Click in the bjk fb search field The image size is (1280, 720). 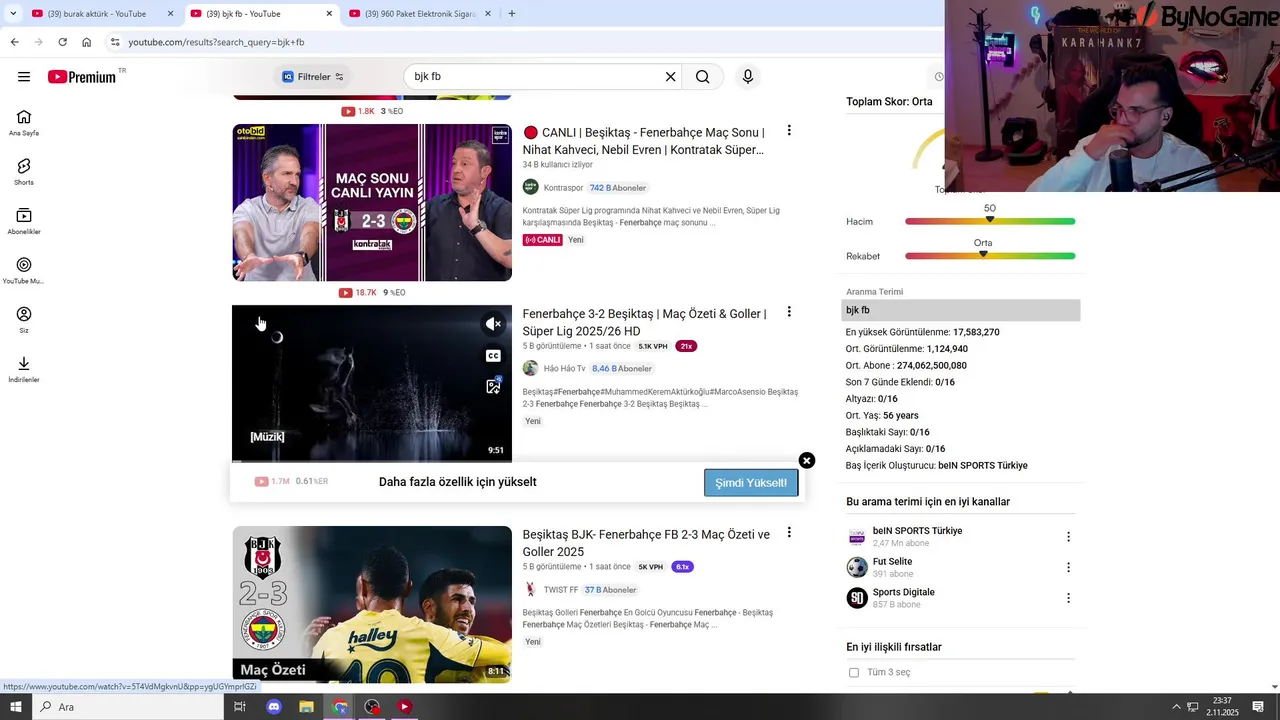point(535,77)
